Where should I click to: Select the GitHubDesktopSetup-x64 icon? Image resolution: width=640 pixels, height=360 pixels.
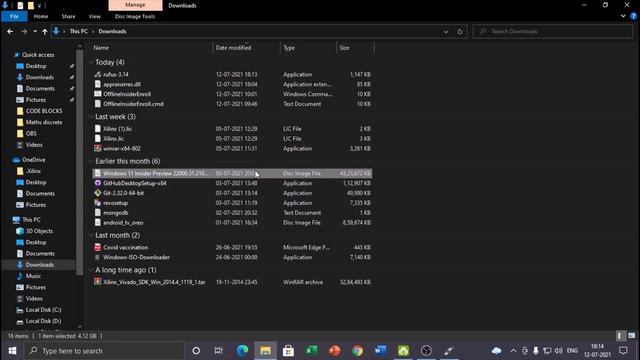point(98,183)
